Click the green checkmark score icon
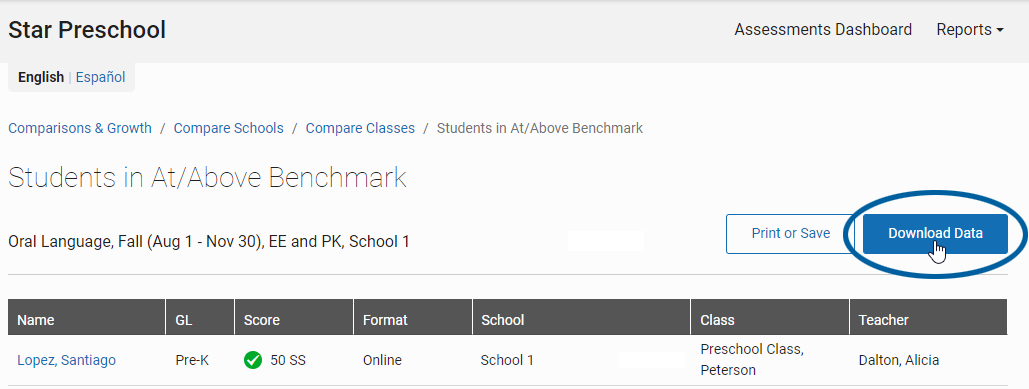This screenshot has width=1029, height=389. click(253, 360)
